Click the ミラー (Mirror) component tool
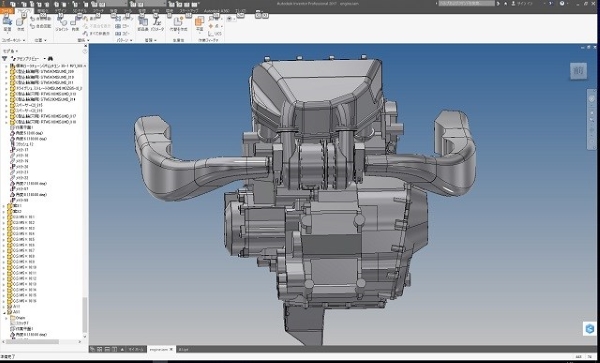 tap(122, 26)
